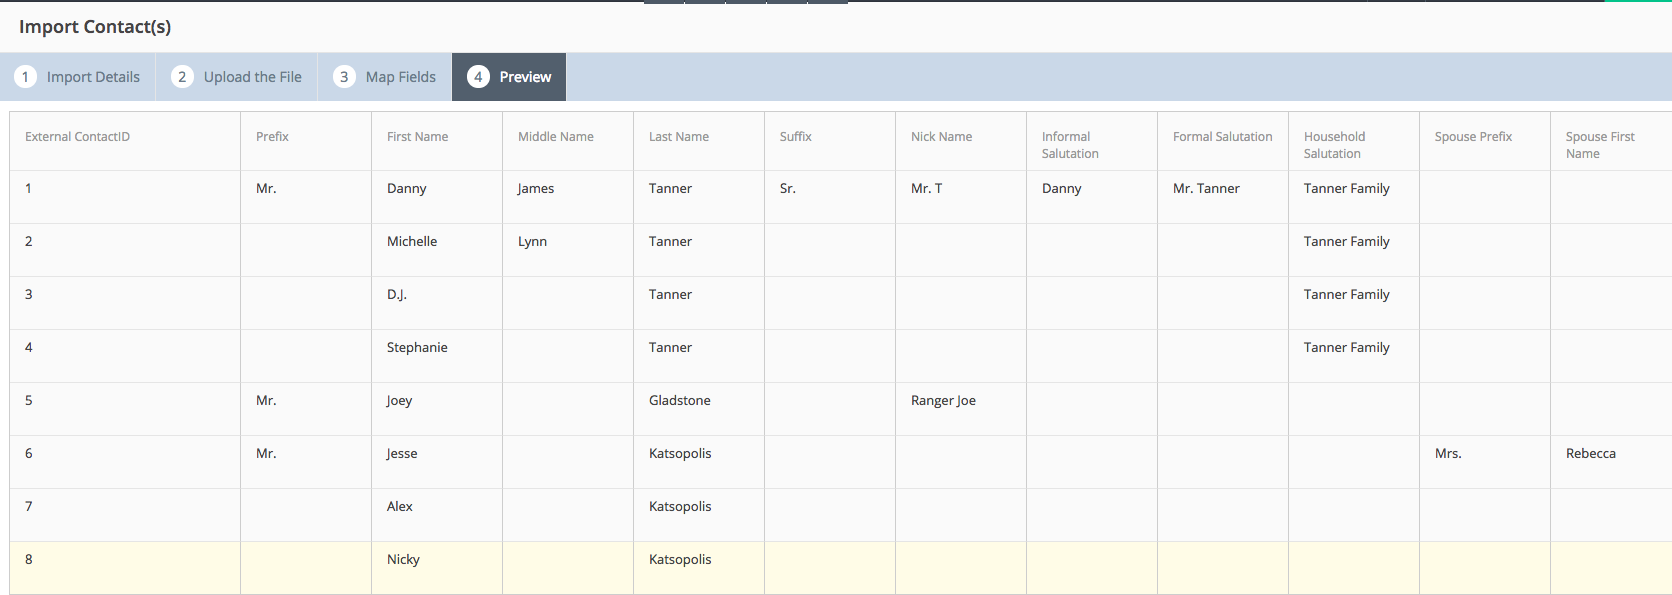Click Tanner Family in D.J.'s row
1672x595 pixels.
[1347, 295]
